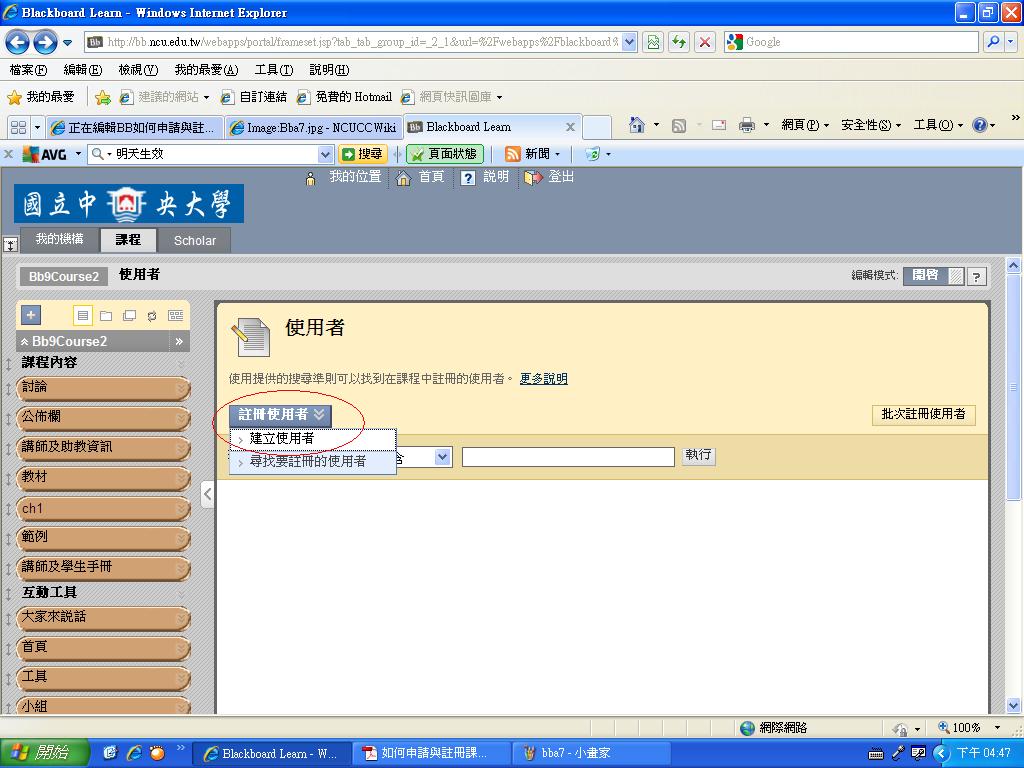The width and height of the screenshot is (1024, 768).
Task: Open the 更多說明 link
Action: (543, 379)
